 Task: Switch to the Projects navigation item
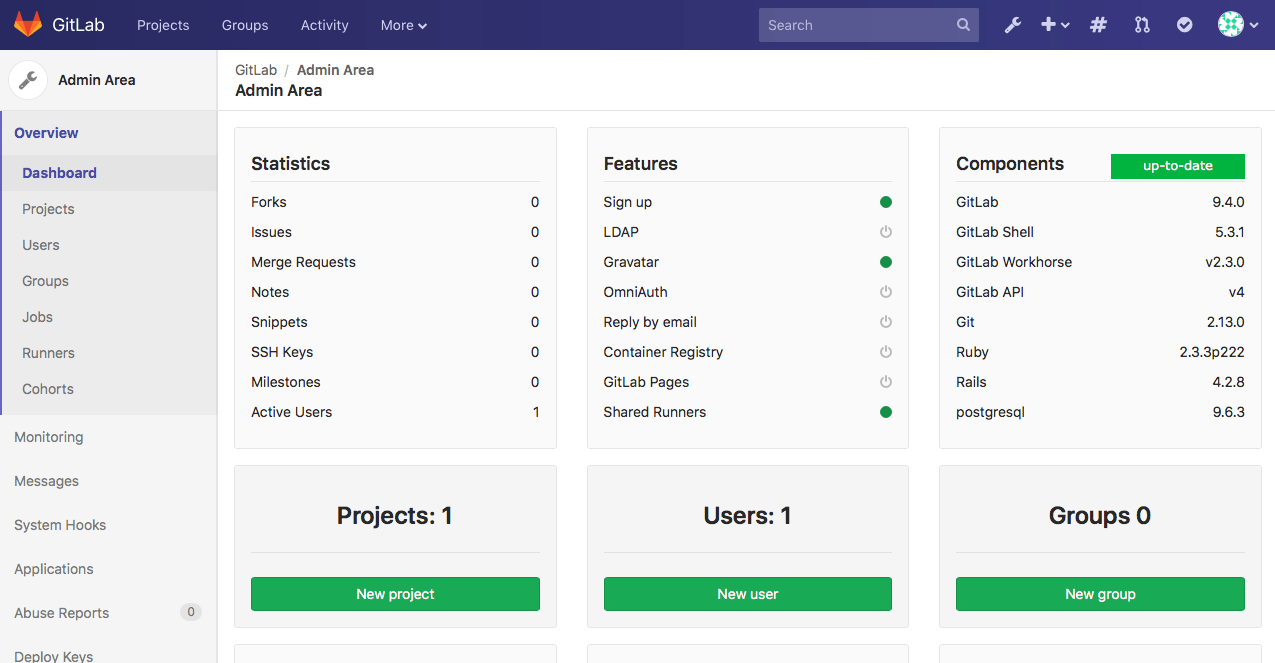click(162, 25)
